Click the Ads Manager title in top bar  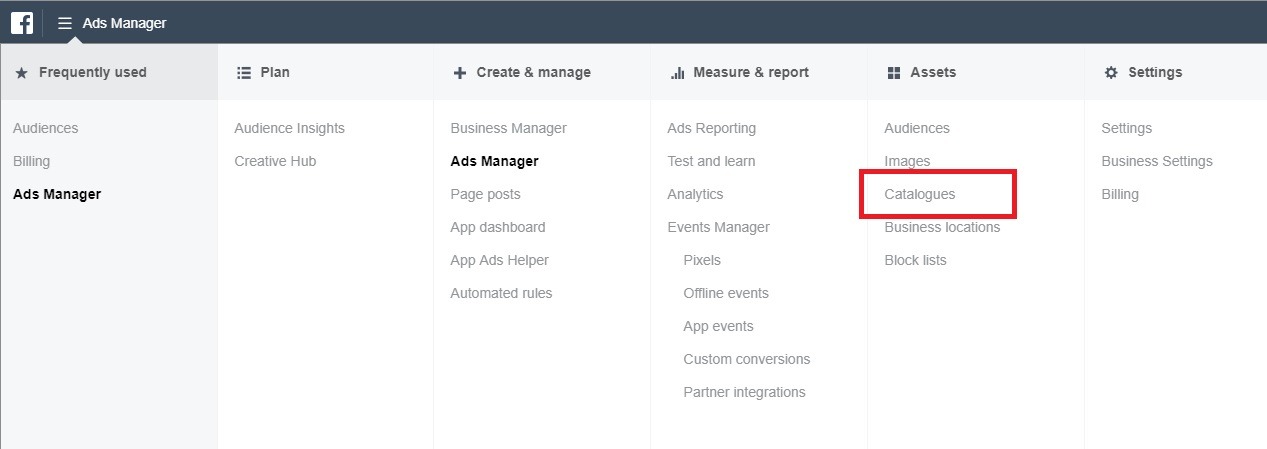coord(125,23)
